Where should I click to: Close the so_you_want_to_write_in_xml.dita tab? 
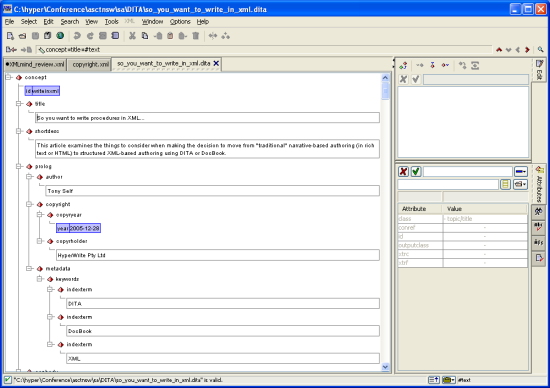[x=216, y=63]
